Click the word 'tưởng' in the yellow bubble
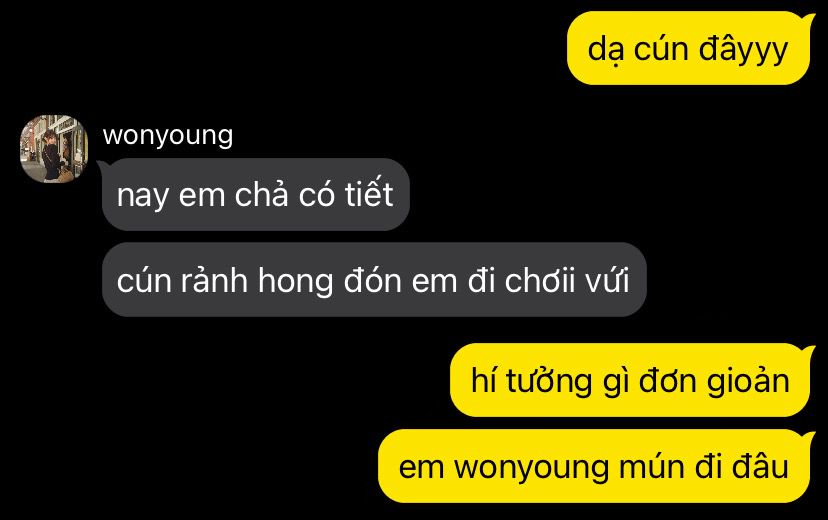The image size is (828, 520). (x=549, y=382)
